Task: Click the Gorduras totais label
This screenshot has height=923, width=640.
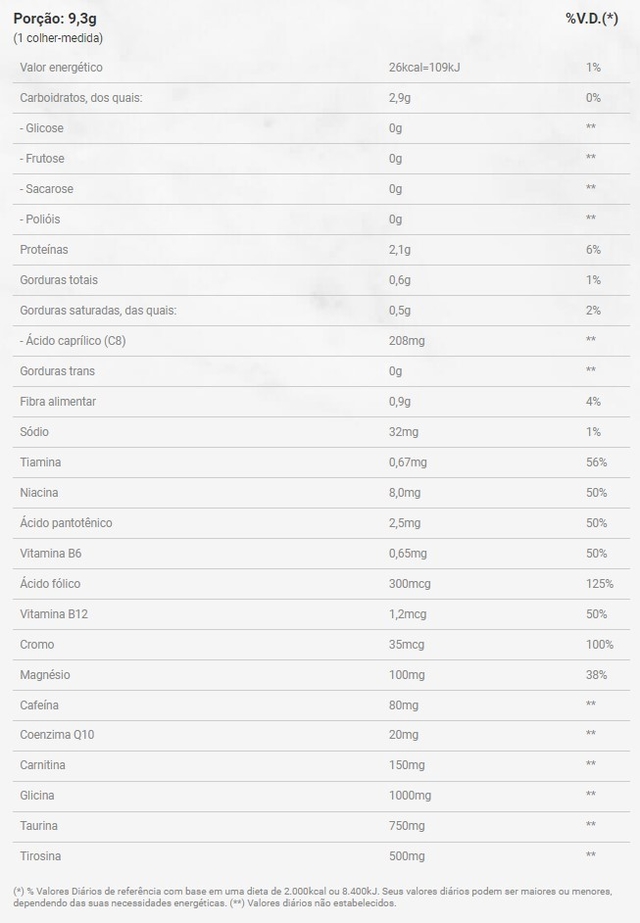Action: 59,280
